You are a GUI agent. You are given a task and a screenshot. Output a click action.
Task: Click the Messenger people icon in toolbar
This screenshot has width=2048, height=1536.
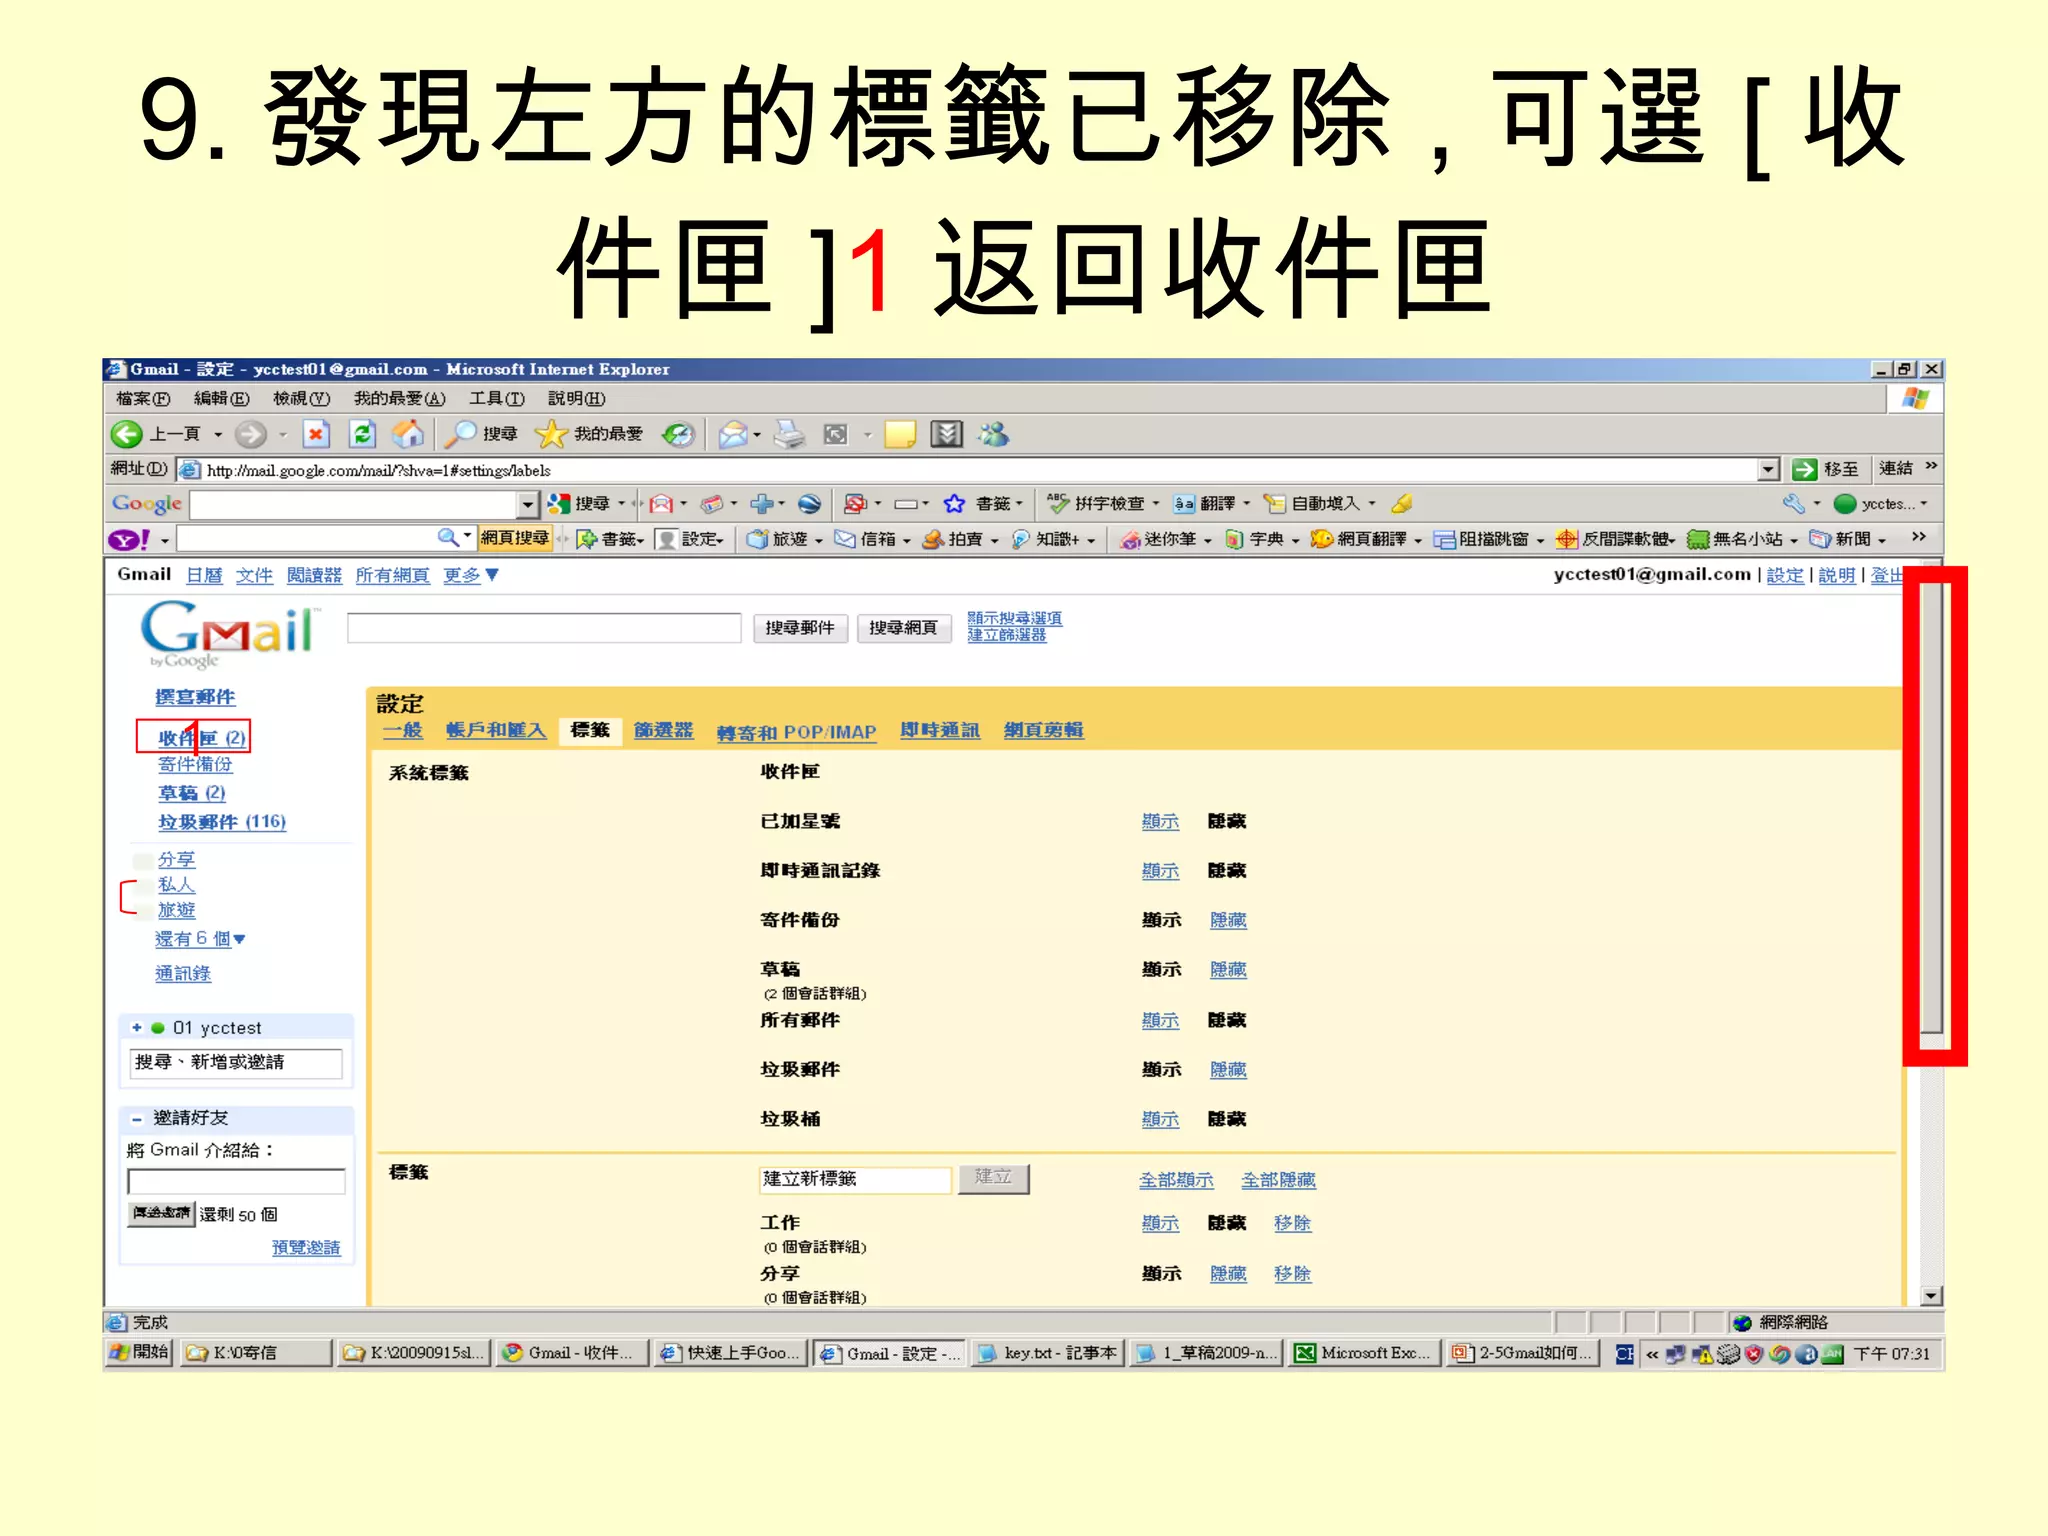pos(994,434)
